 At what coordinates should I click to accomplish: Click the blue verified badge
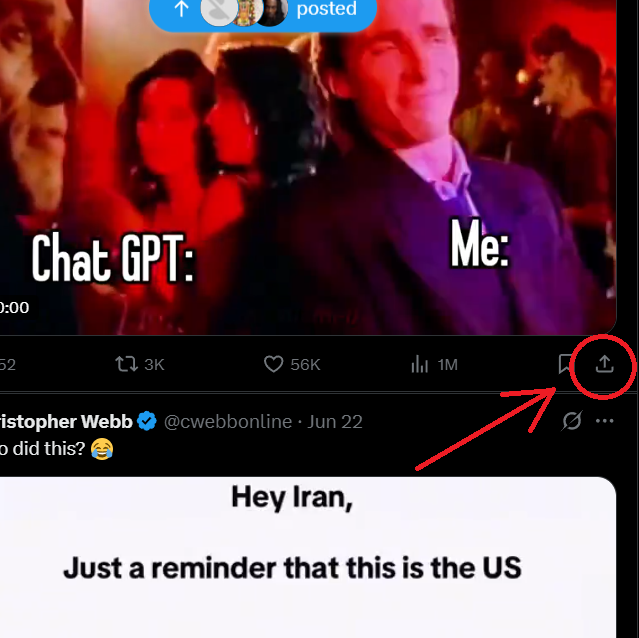[x=147, y=421]
